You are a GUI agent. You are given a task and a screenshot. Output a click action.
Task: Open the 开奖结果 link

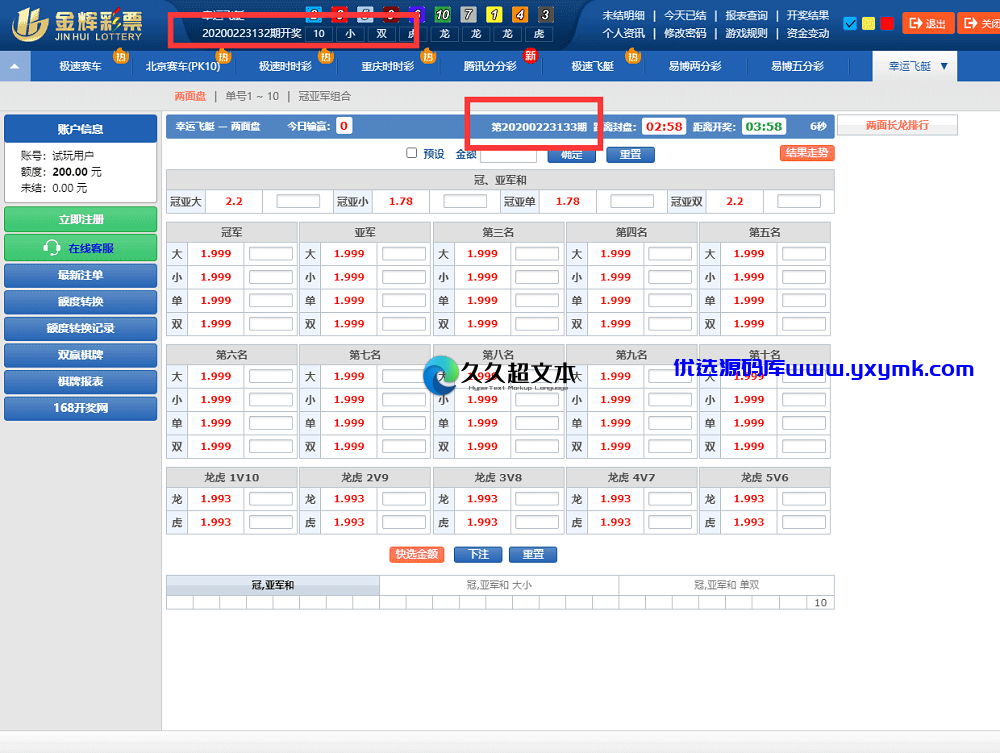(x=807, y=15)
